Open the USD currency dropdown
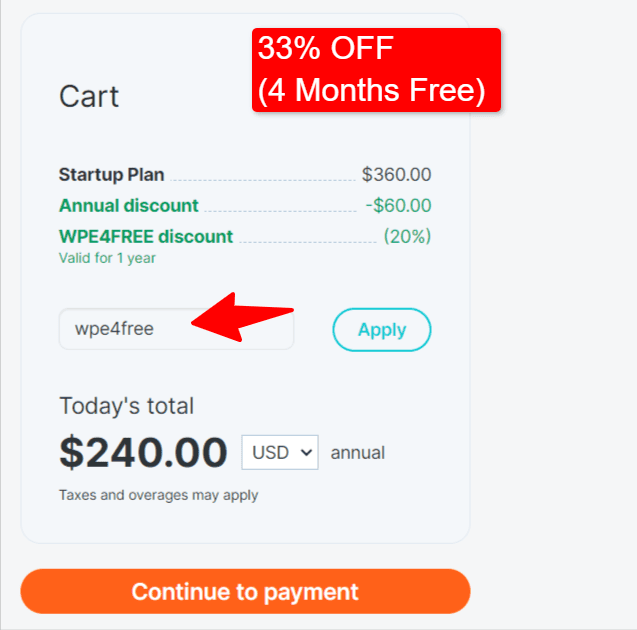This screenshot has width=637, height=630. [x=279, y=452]
